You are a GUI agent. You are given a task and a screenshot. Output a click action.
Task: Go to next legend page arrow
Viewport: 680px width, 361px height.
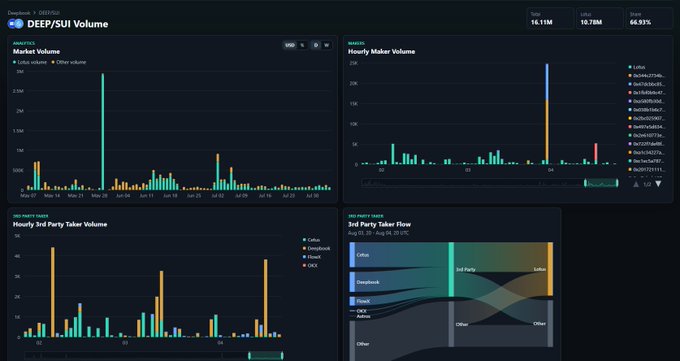(658, 184)
